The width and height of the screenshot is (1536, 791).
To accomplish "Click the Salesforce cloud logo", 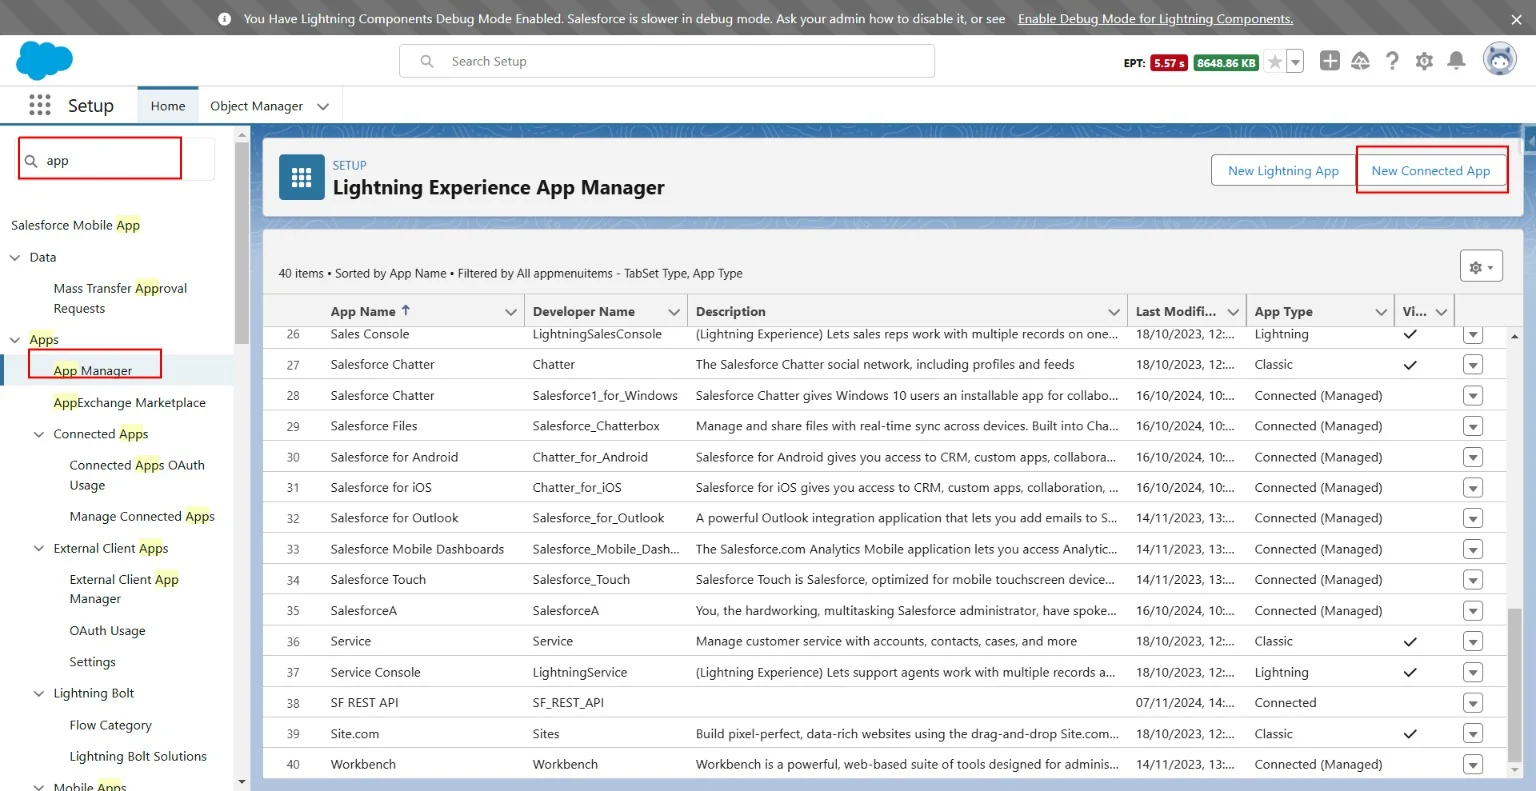I will coord(44,61).
